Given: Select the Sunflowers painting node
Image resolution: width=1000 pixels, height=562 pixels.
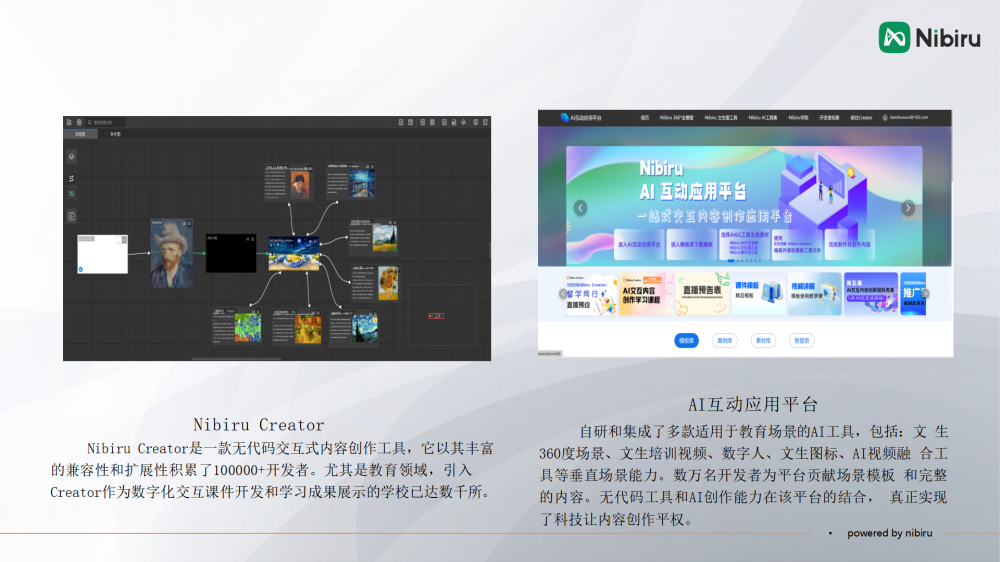Looking at the screenshot, I should pyautogui.click(x=376, y=283).
